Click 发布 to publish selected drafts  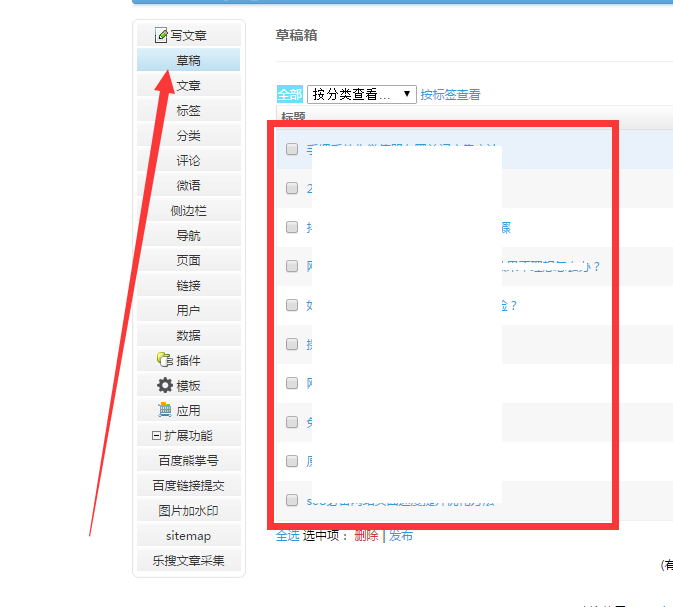(401, 535)
